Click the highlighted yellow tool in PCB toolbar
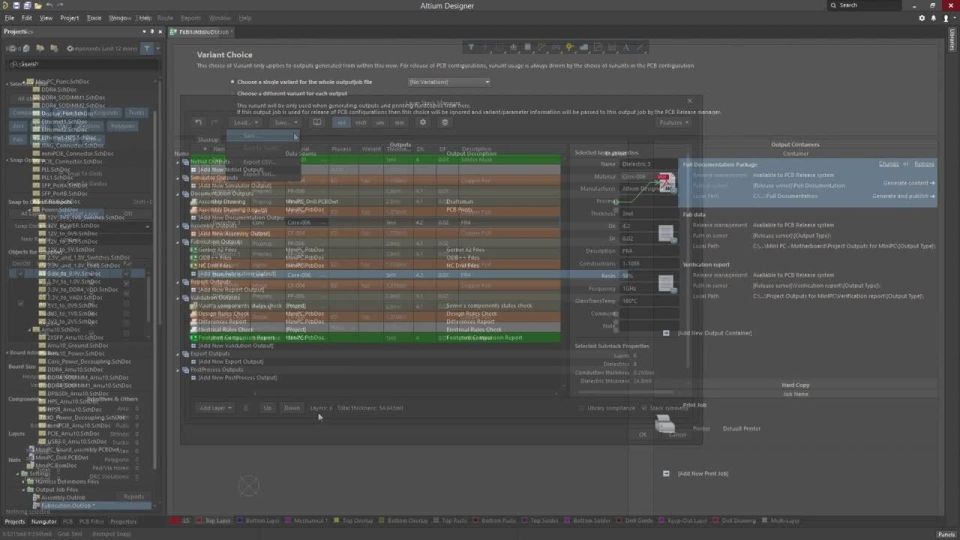The height and width of the screenshot is (540, 960). pos(570,47)
